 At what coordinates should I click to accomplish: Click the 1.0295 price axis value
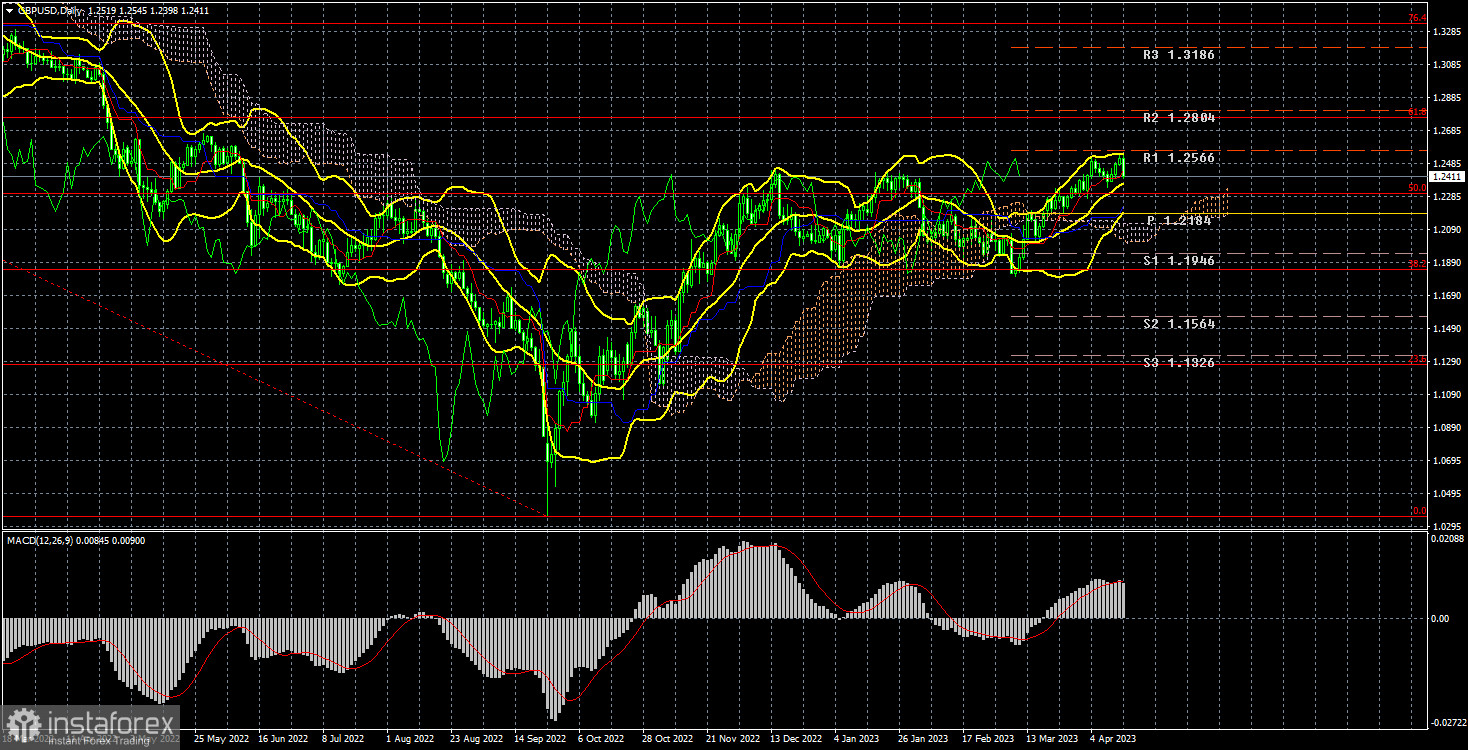click(x=1446, y=526)
